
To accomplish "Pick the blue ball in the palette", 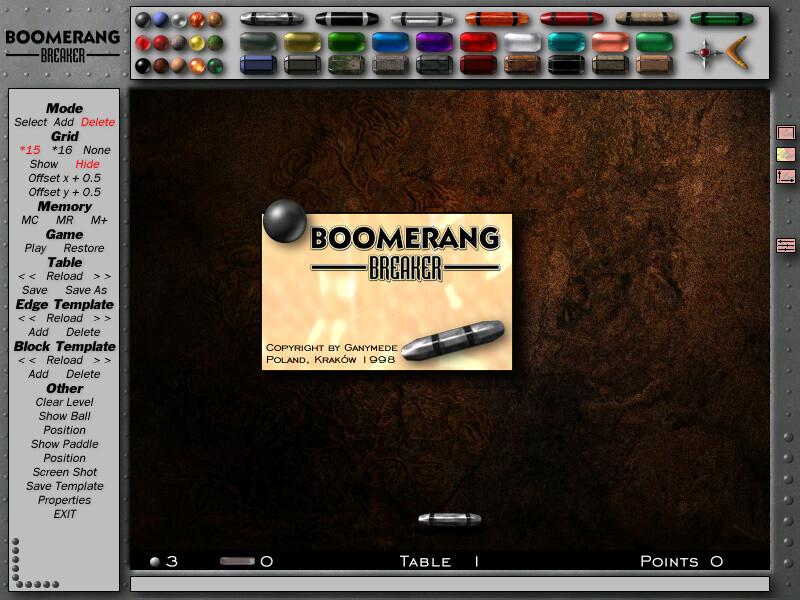I will click(x=161, y=20).
